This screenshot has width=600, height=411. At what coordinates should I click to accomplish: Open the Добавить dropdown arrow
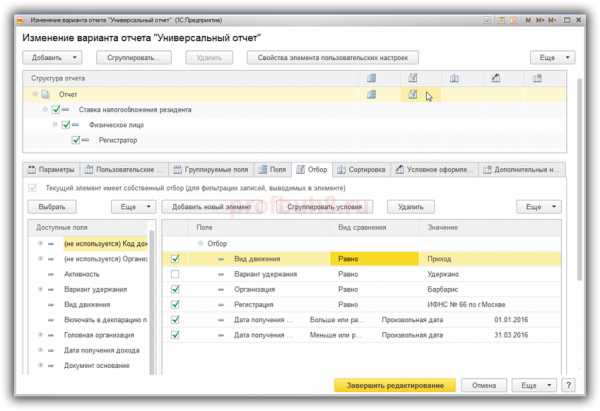click(75, 58)
